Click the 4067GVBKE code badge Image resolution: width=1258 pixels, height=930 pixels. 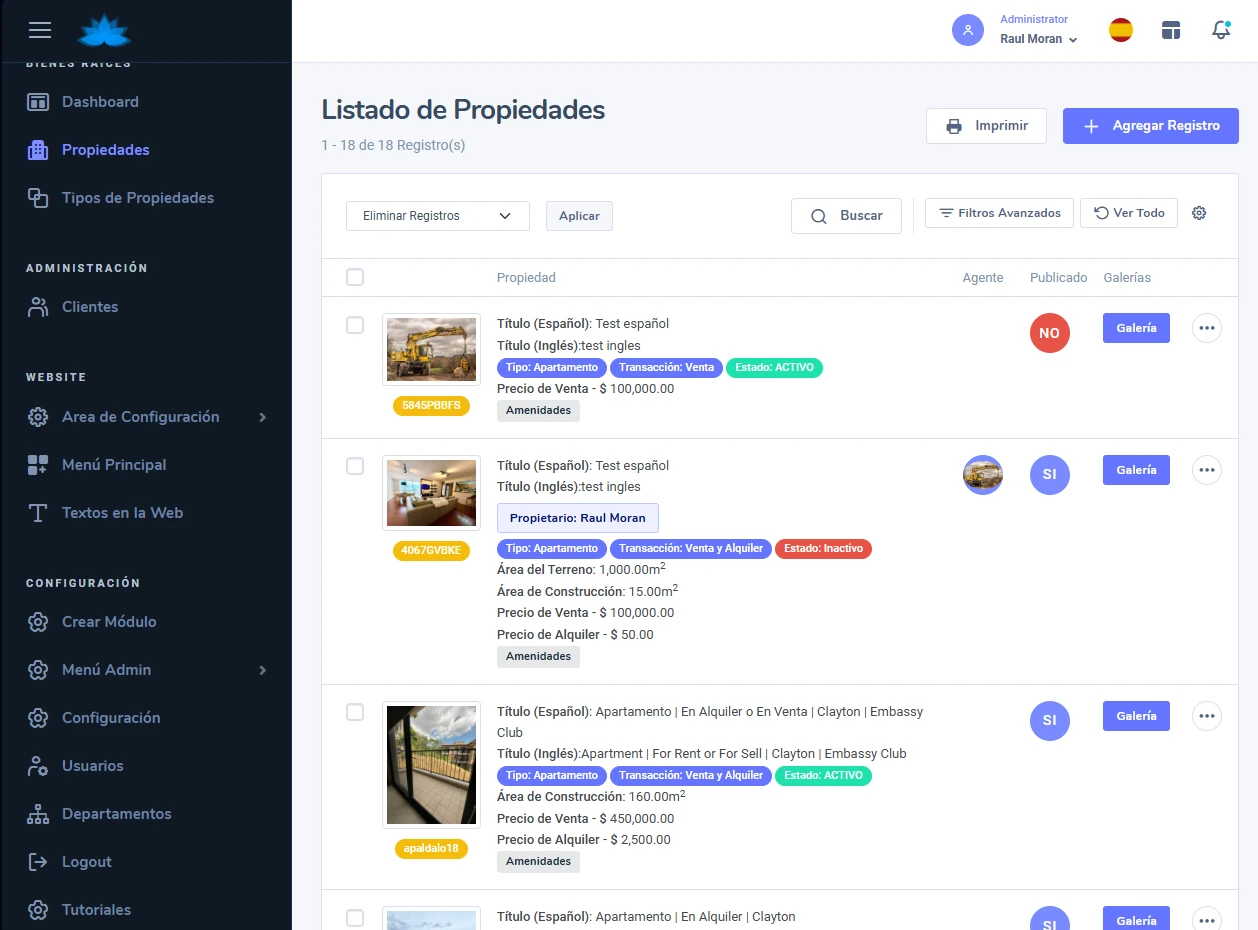point(431,550)
